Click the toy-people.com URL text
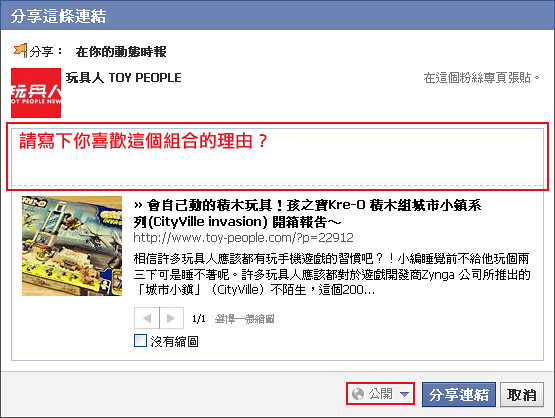Screen dimensions: 555x418 pyautogui.click(x=244, y=237)
